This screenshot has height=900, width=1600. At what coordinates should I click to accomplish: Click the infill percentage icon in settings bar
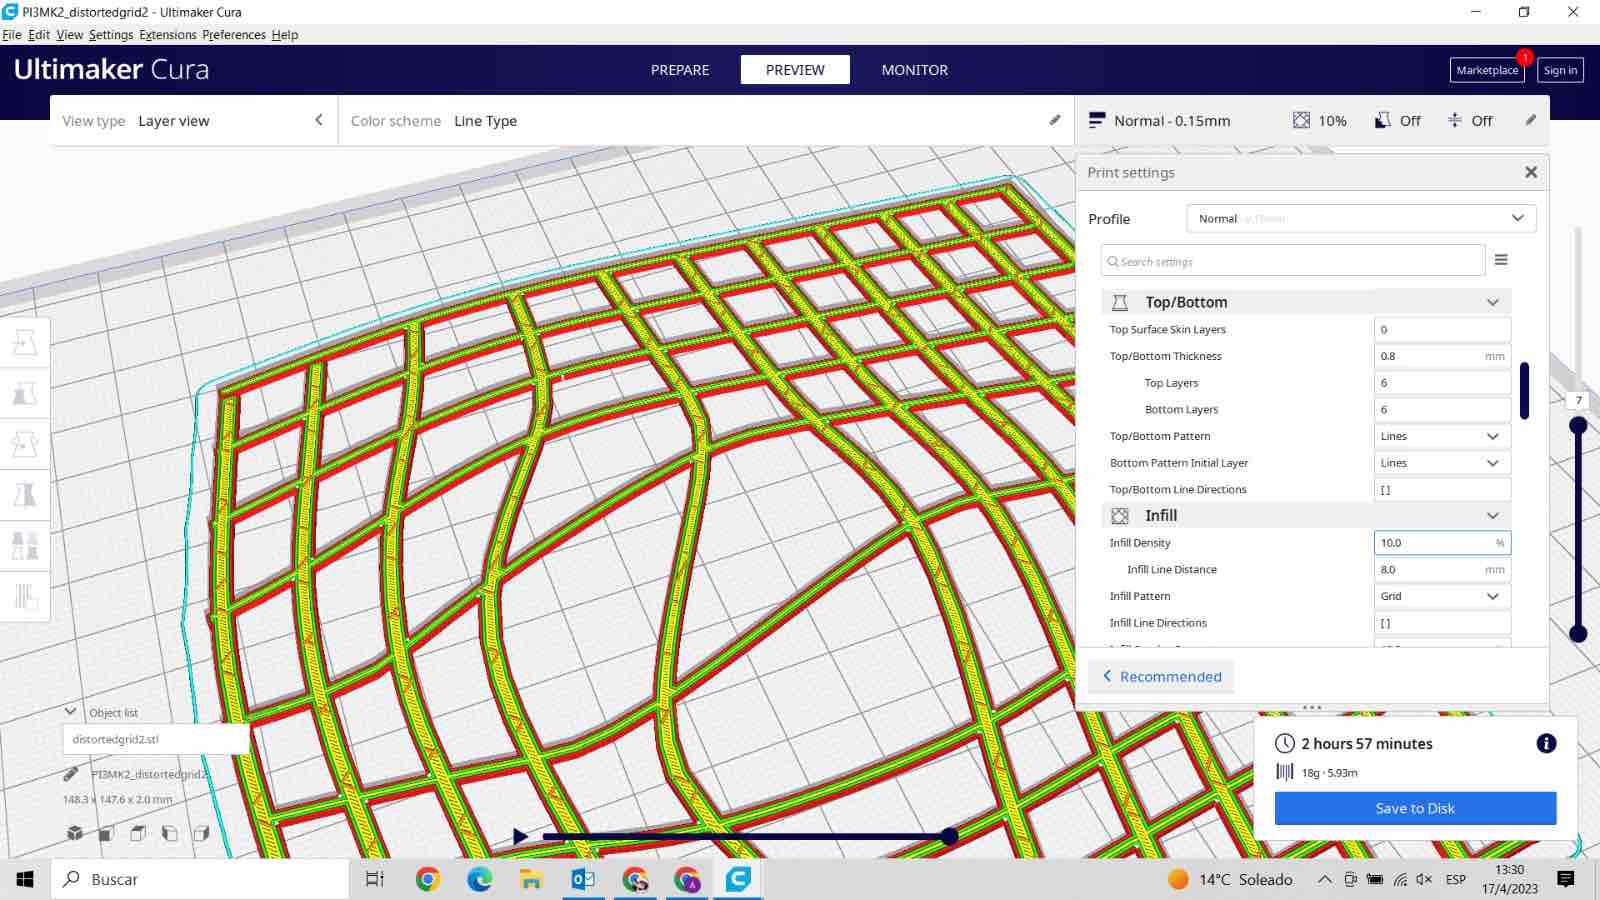[1301, 120]
